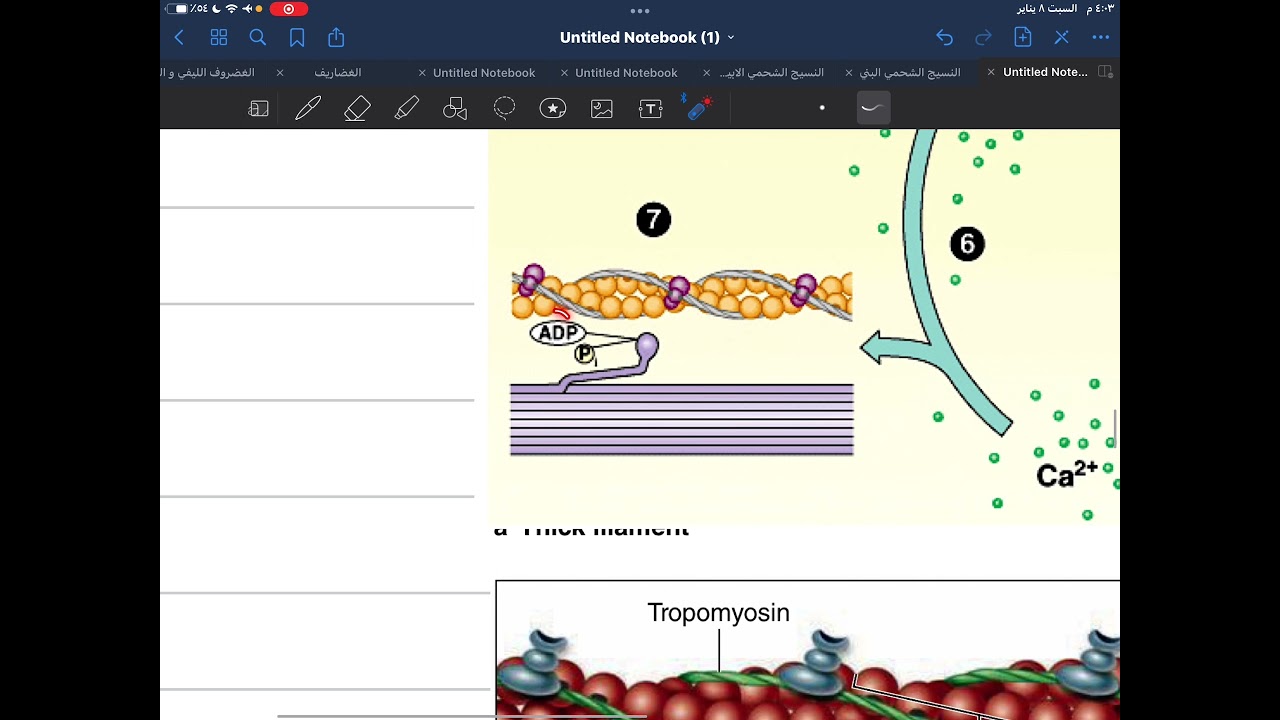Add a new page to notebook

click(x=1022, y=37)
